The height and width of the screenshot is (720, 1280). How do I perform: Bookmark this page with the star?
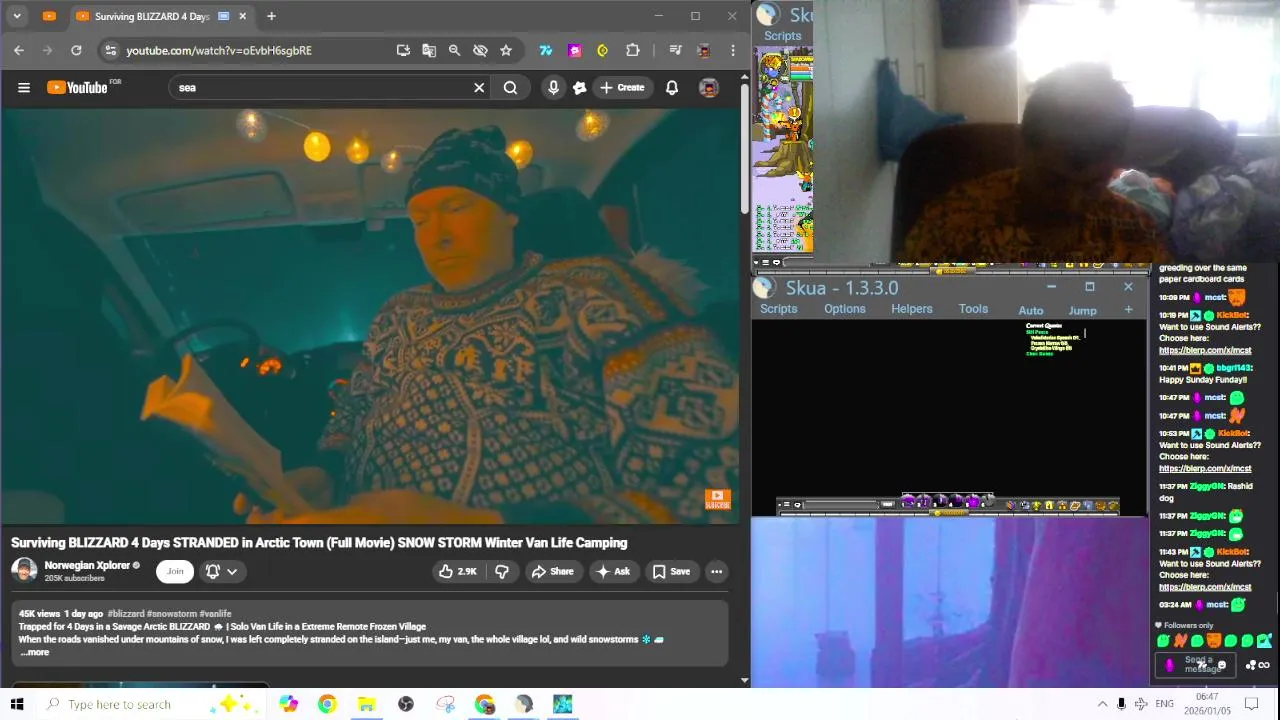pyautogui.click(x=506, y=50)
